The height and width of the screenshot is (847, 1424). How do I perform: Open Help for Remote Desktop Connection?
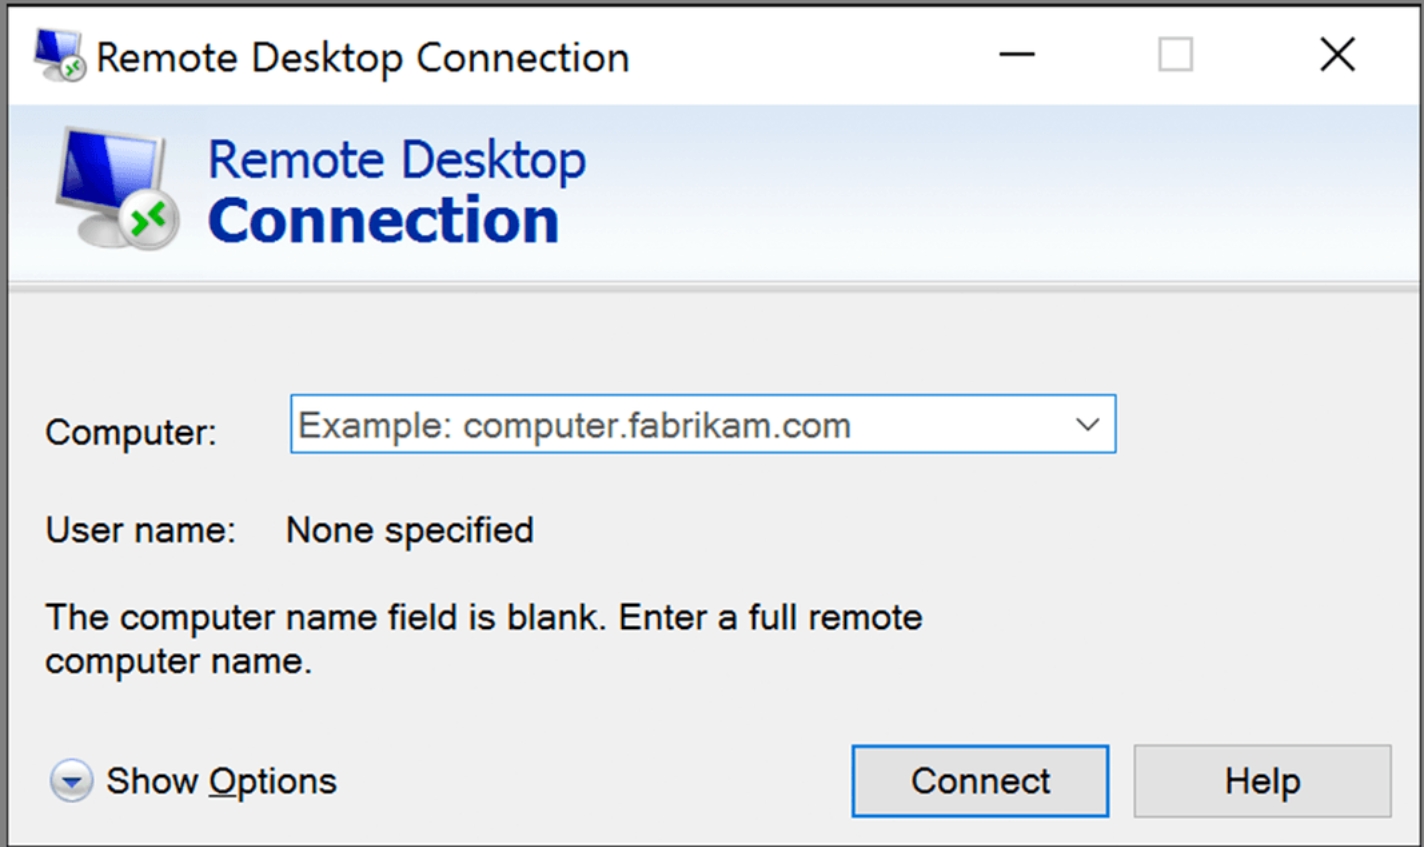point(1262,781)
